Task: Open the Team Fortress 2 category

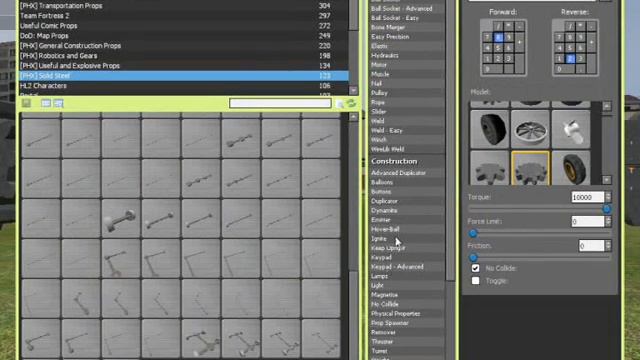Action: coord(184,16)
